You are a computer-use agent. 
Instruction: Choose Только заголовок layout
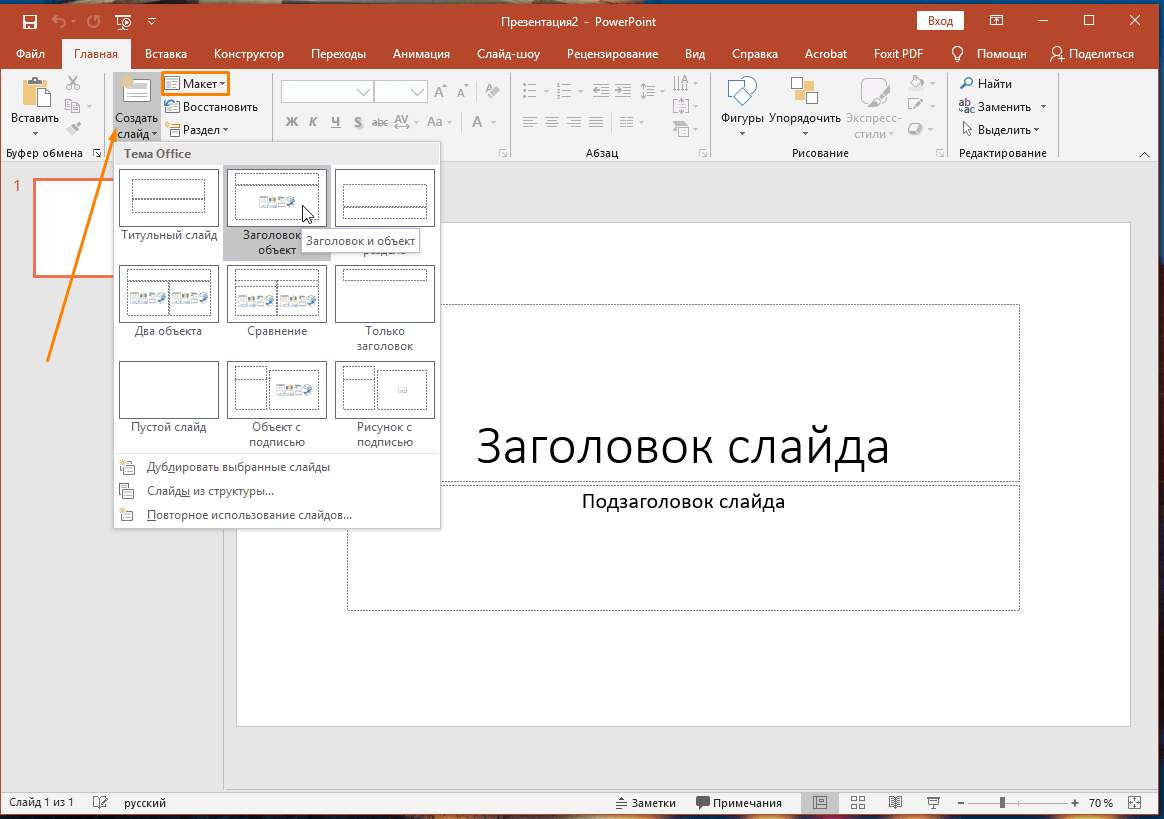[x=385, y=294]
